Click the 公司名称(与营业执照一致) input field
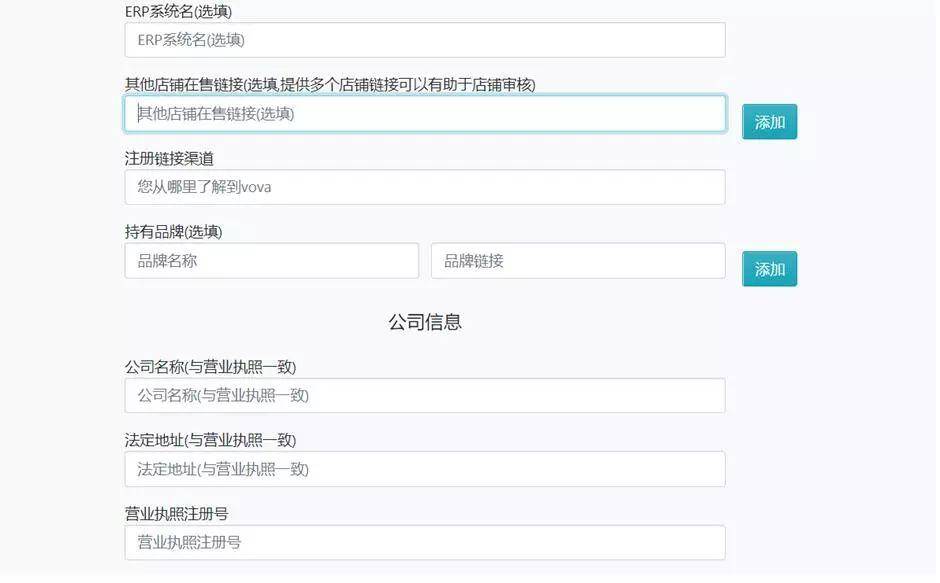 (424, 395)
